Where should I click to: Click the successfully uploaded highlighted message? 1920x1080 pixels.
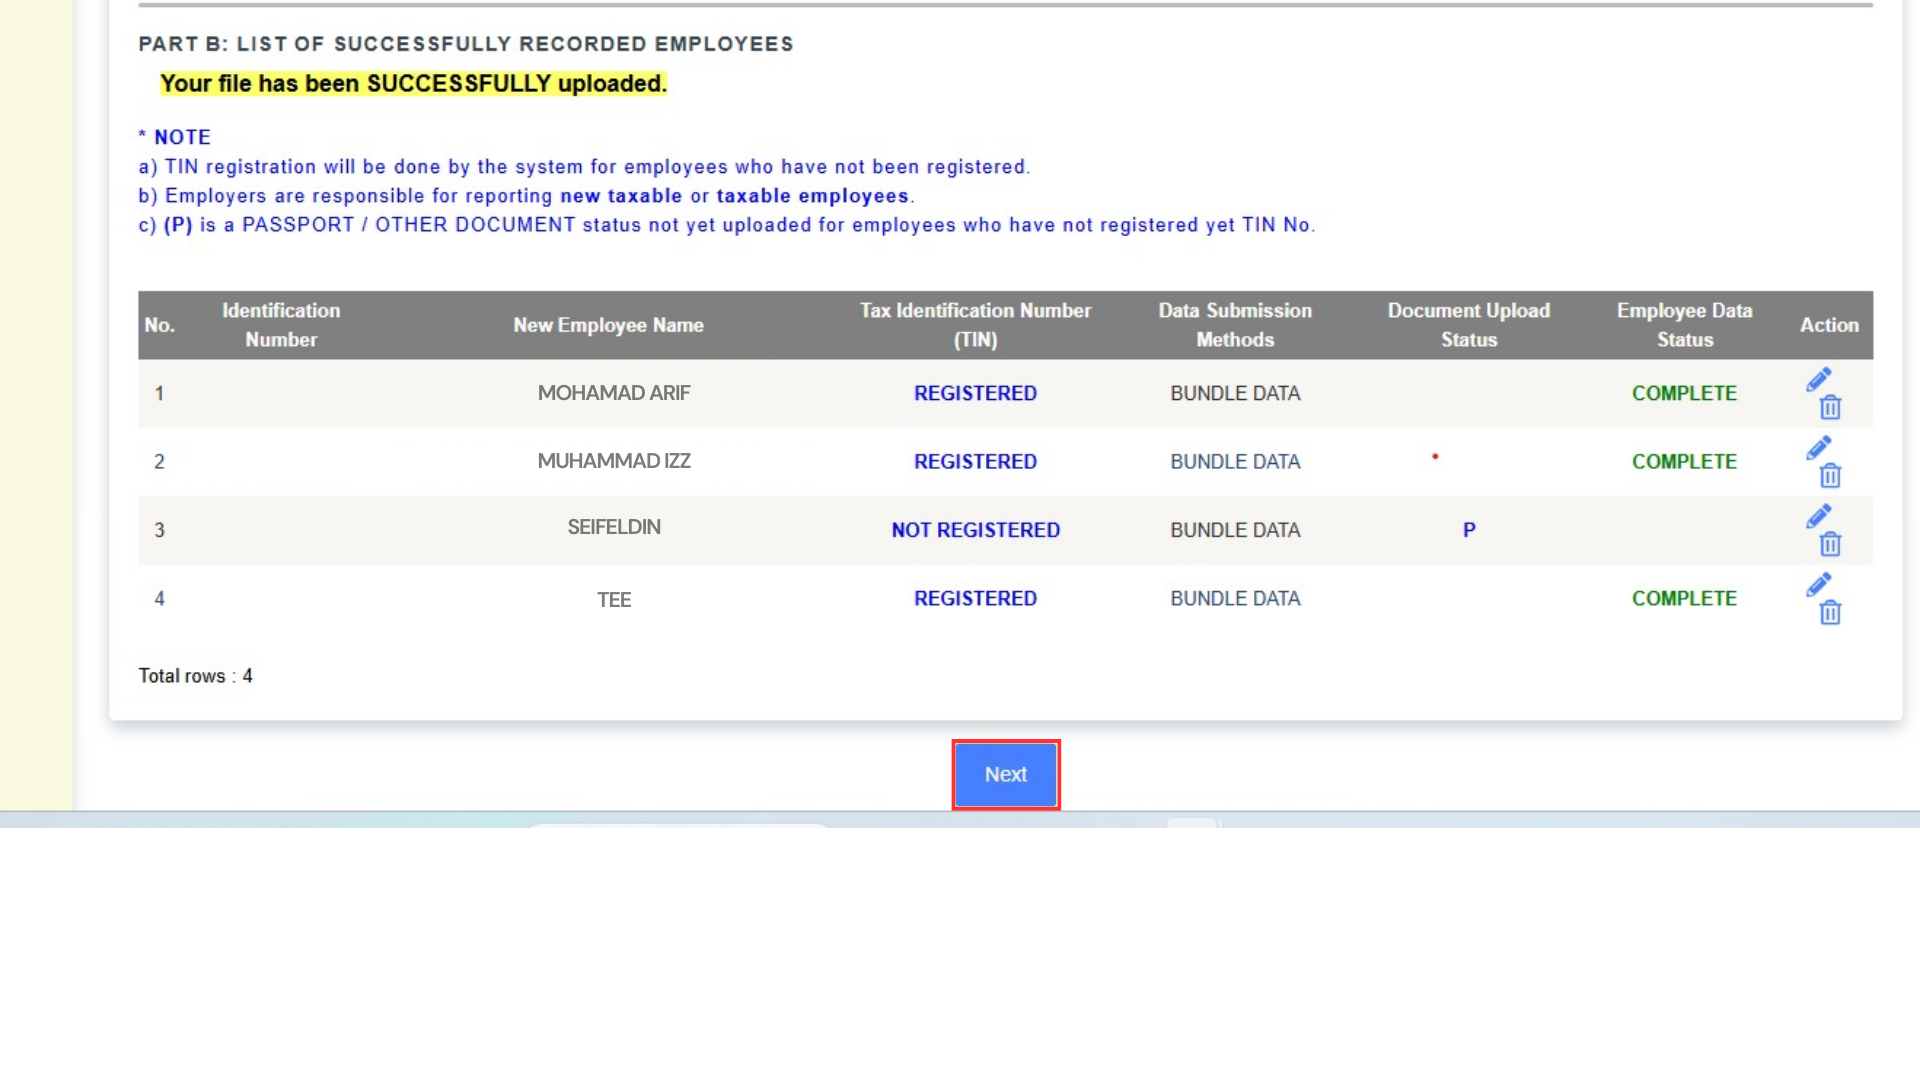coord(413,84)
